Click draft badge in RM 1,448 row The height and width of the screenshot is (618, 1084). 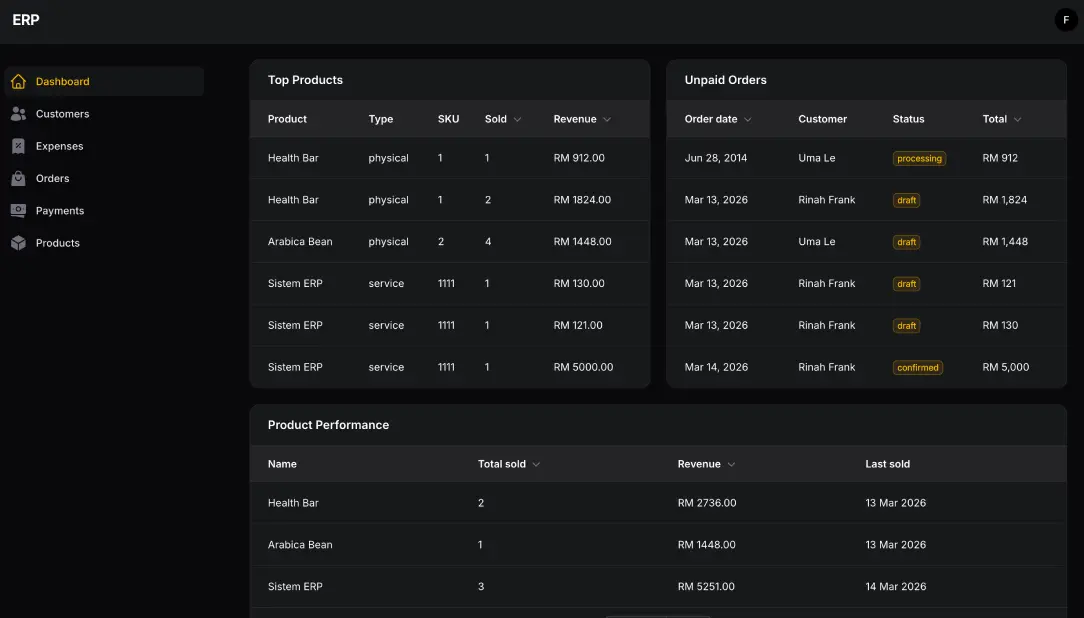pyautogui.click(x=906, y=242)
